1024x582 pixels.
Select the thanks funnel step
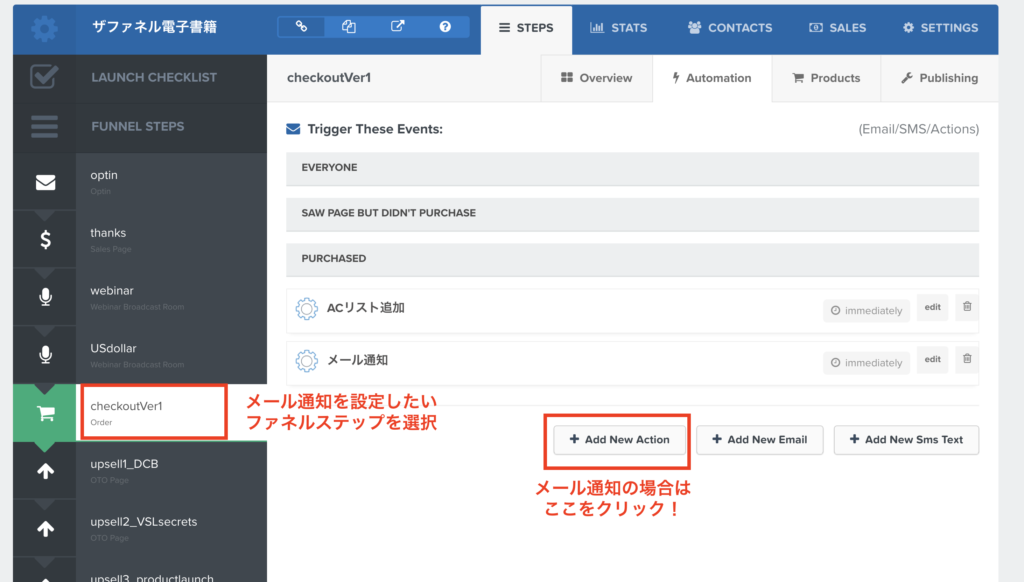click(x=171, y=240)
